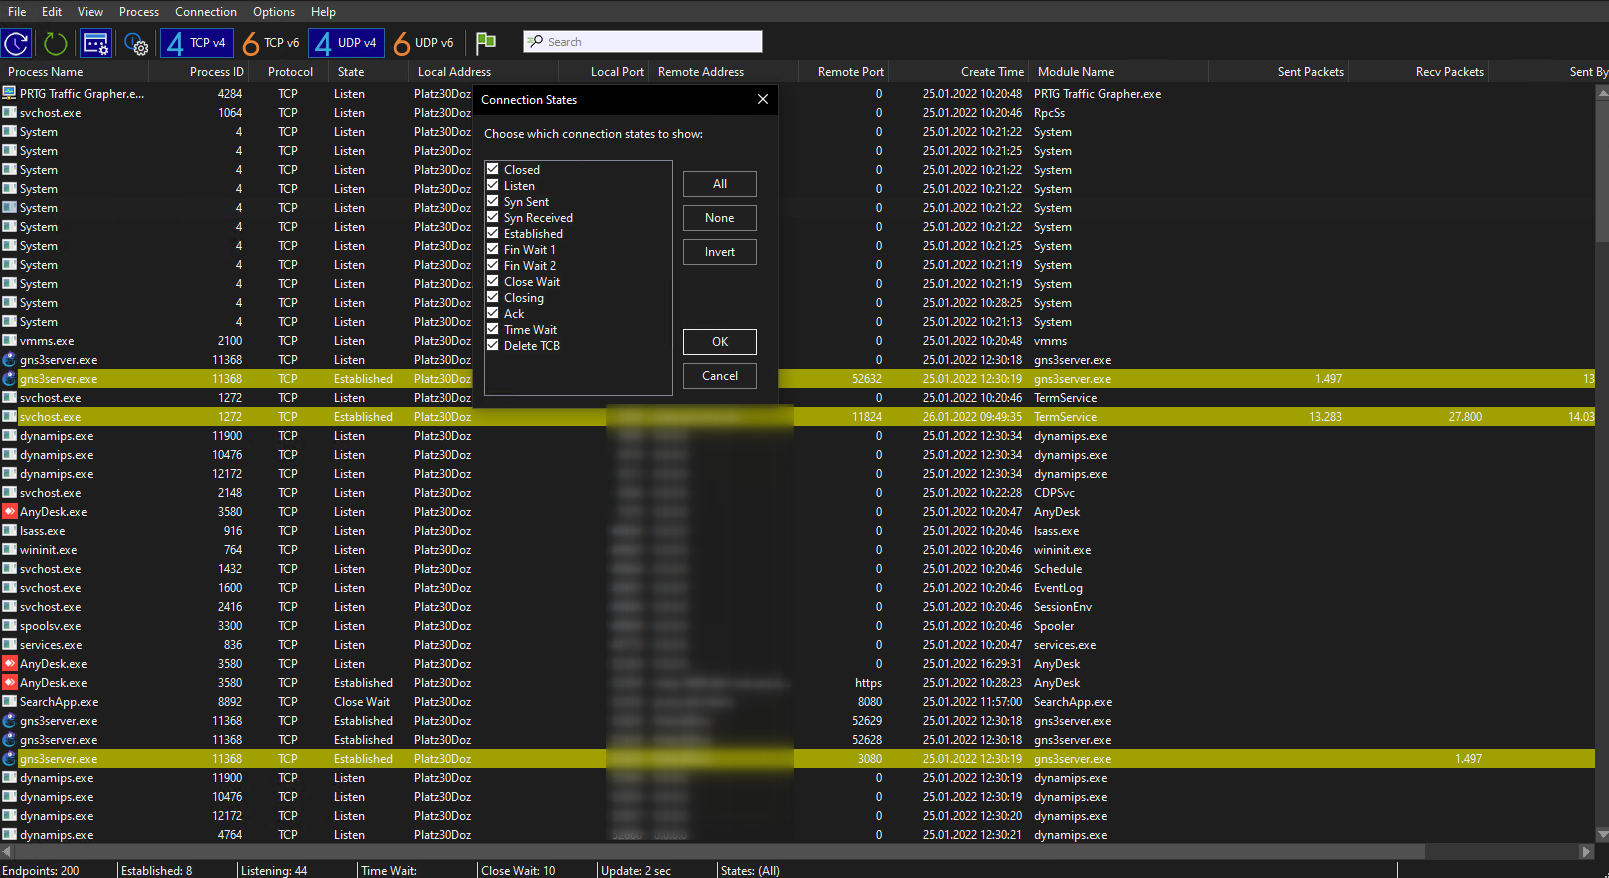The width and height of the screenshot is (1609, 878).
Task: Click the Cancel button in dialog
Action: 720,376
